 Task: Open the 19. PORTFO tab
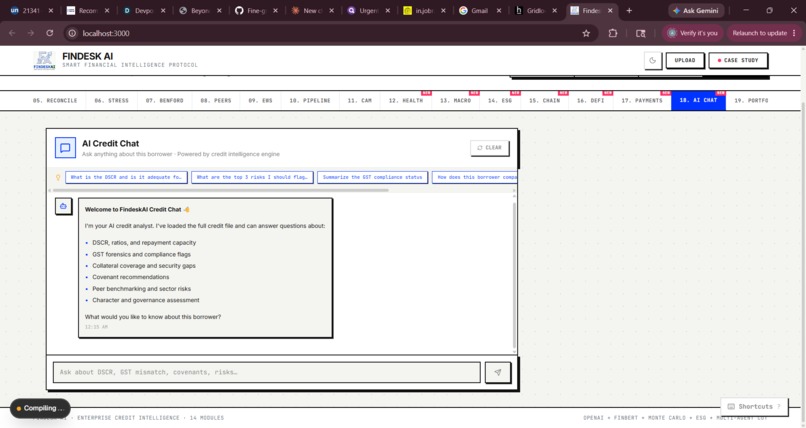(751, 101)
